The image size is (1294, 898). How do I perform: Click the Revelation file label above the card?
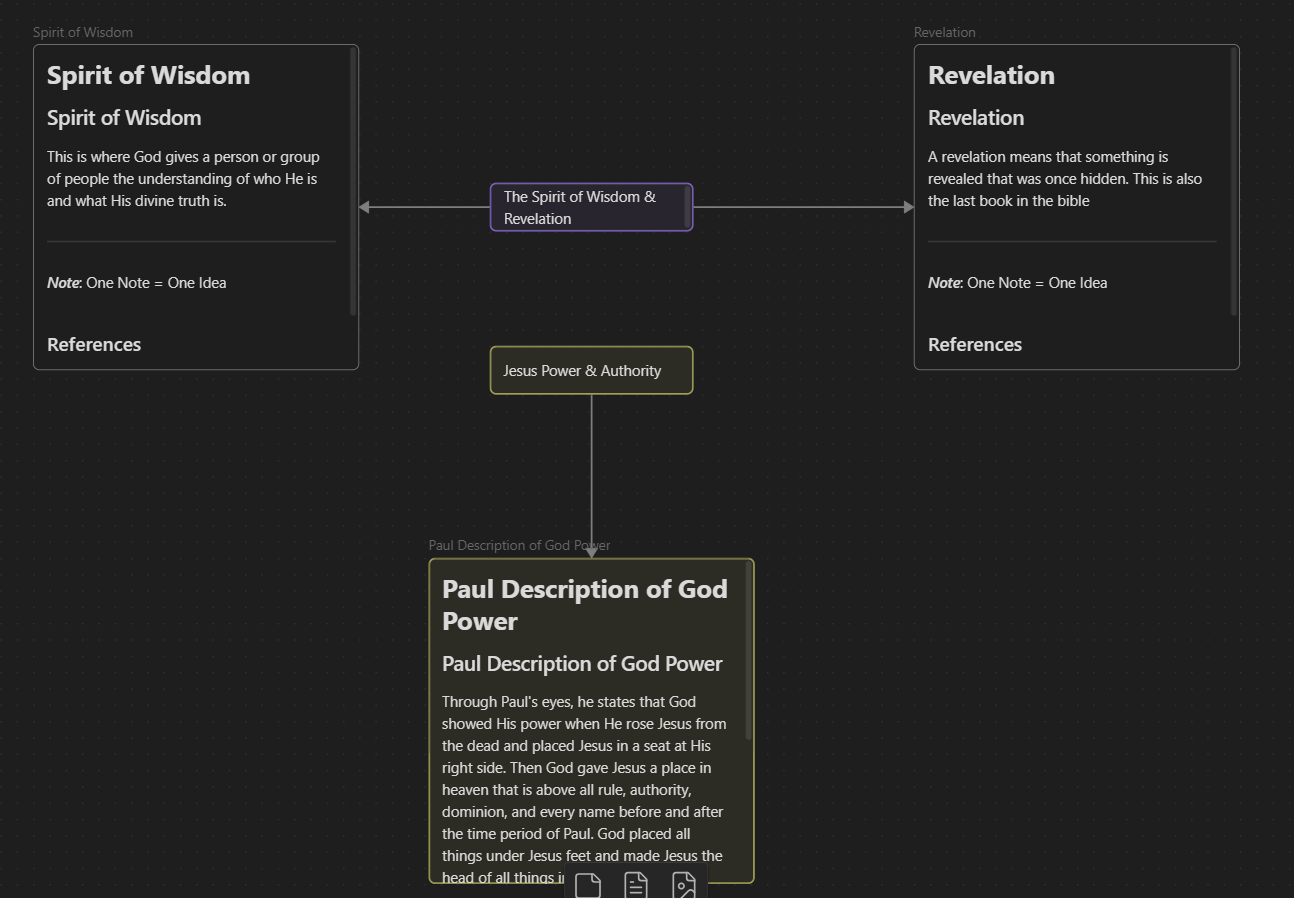click(944, 32)
